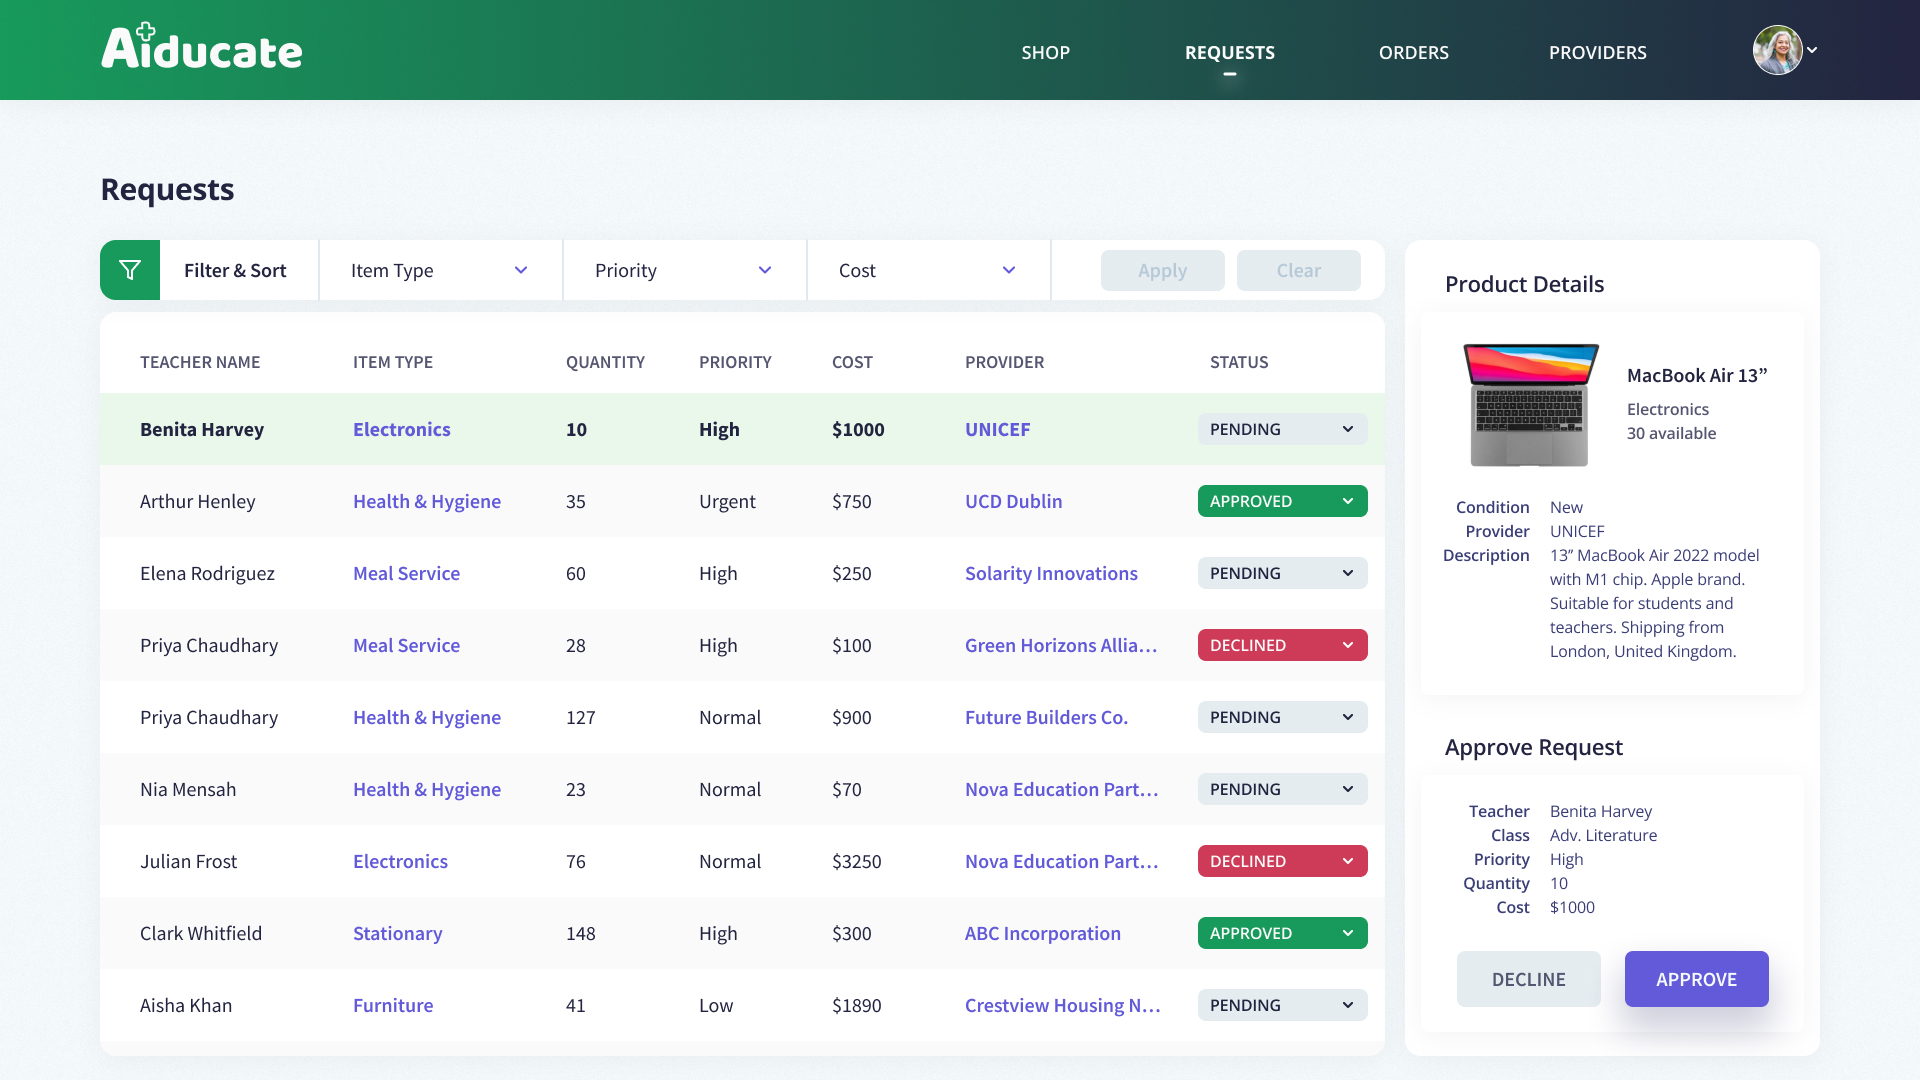
Task: Open the user profile avatar menu
Action: tap(1777, 50)
